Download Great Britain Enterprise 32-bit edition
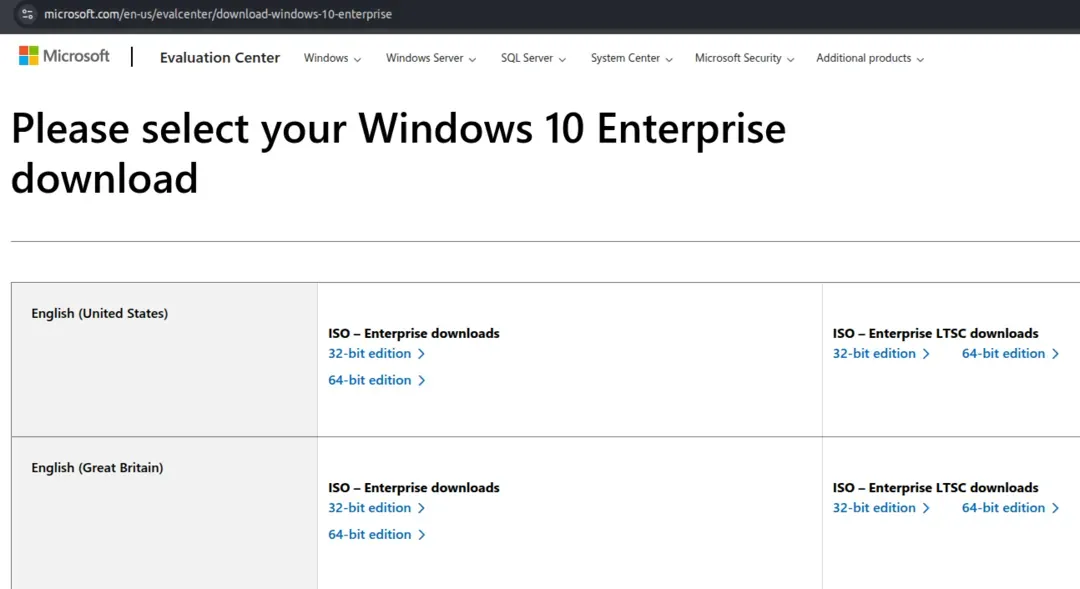The image size is (1080, 589). [376, 508]
